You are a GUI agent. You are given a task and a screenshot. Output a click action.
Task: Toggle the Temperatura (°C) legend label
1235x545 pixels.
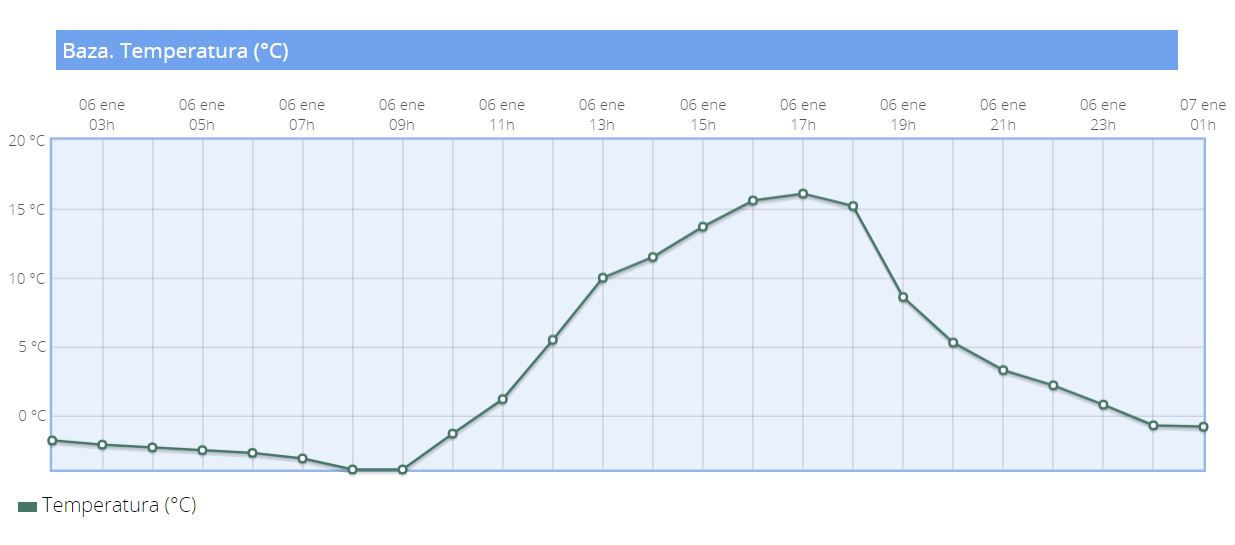119,506
